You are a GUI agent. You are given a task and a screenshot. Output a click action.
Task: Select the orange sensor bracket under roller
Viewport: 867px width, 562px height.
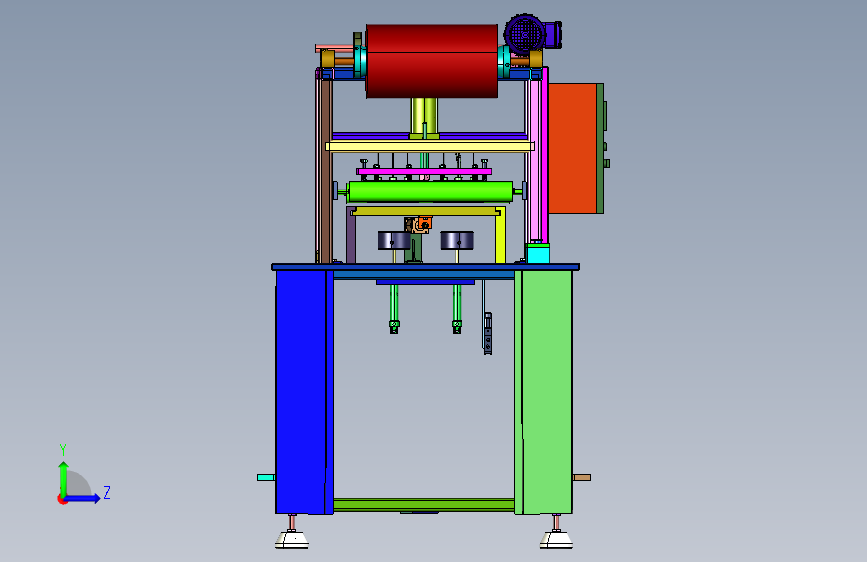(x=424, y=223)
